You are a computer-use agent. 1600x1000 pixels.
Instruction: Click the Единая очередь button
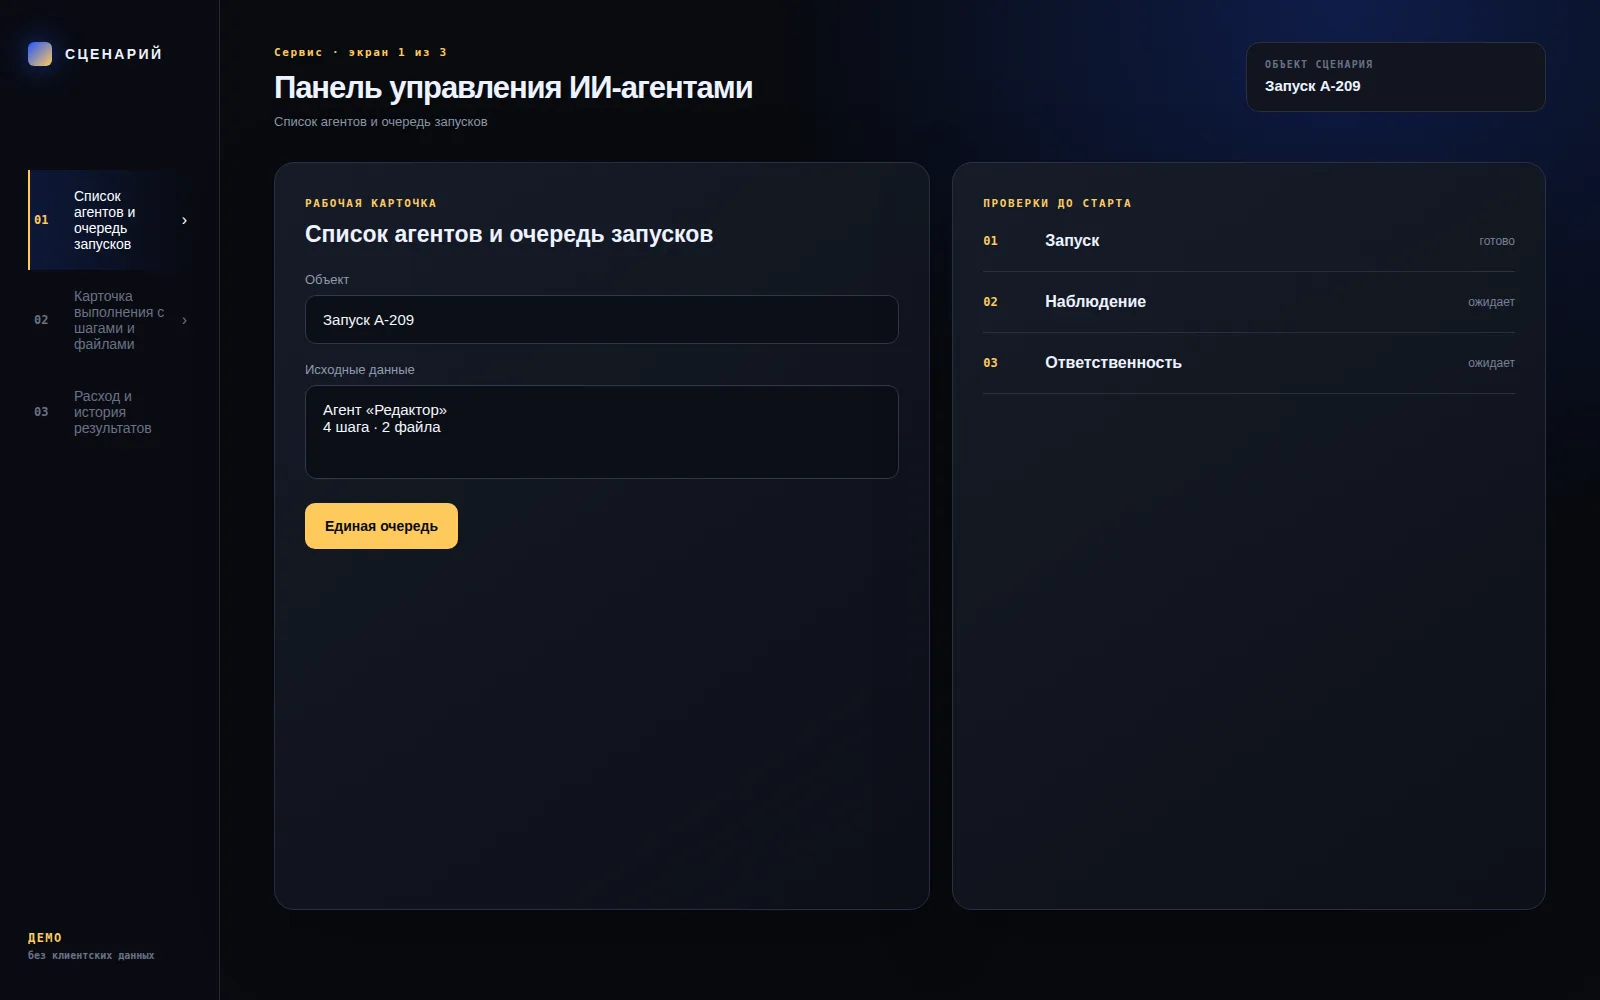(x=381, y=526)
